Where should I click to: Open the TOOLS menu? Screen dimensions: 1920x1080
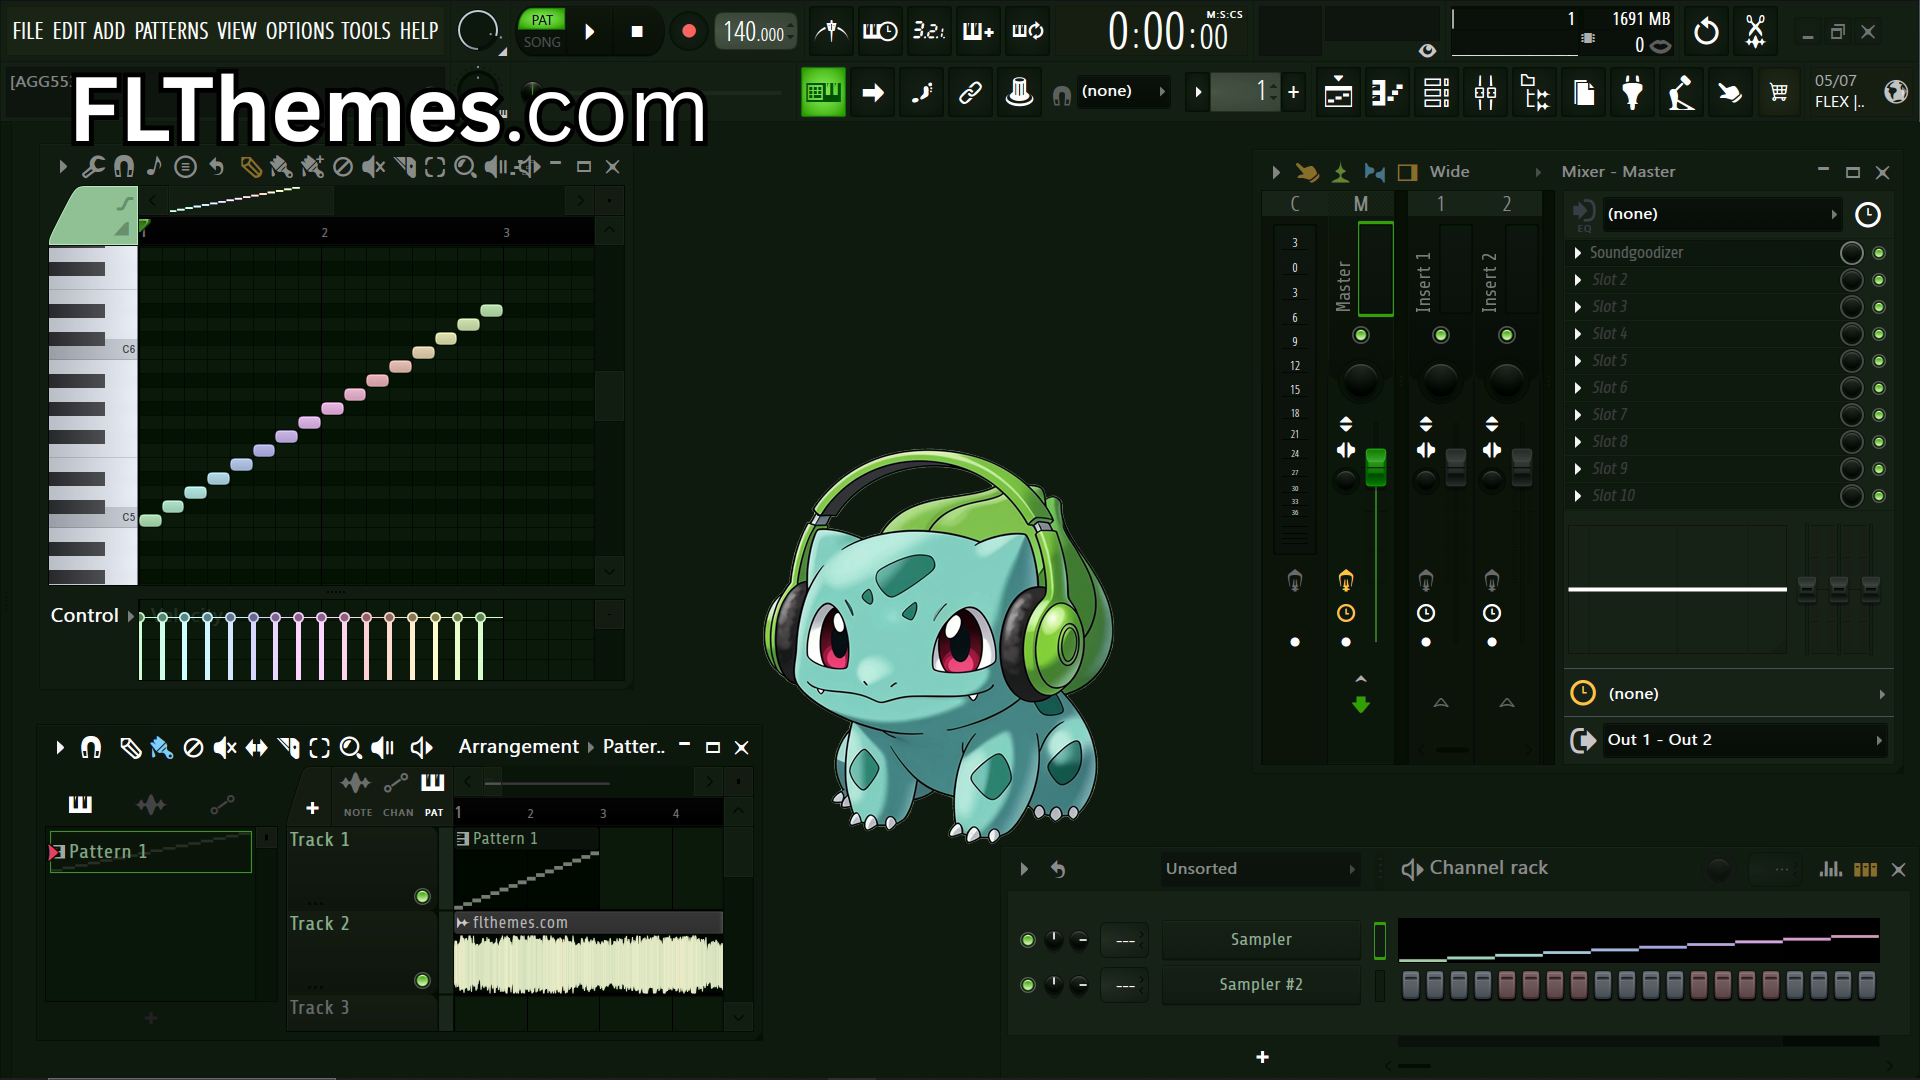pos(366,31)
